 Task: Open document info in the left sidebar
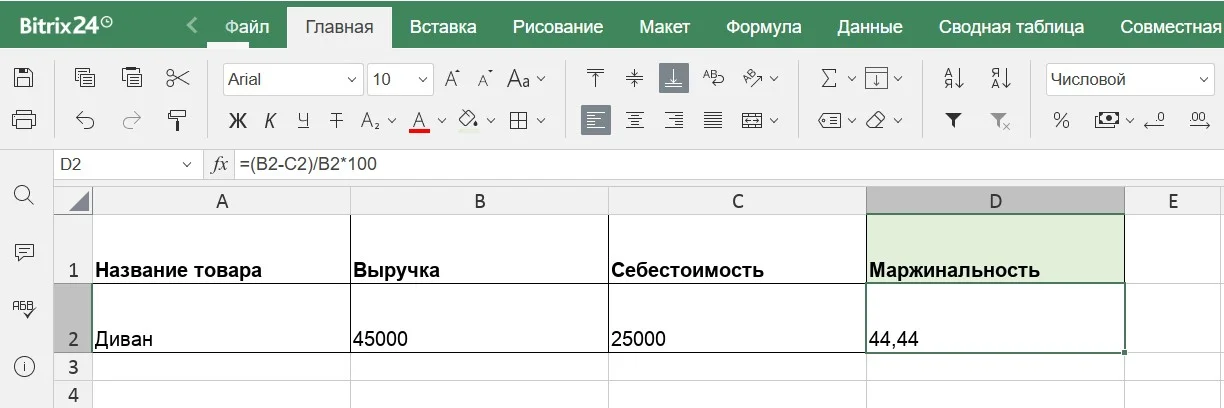24,366
